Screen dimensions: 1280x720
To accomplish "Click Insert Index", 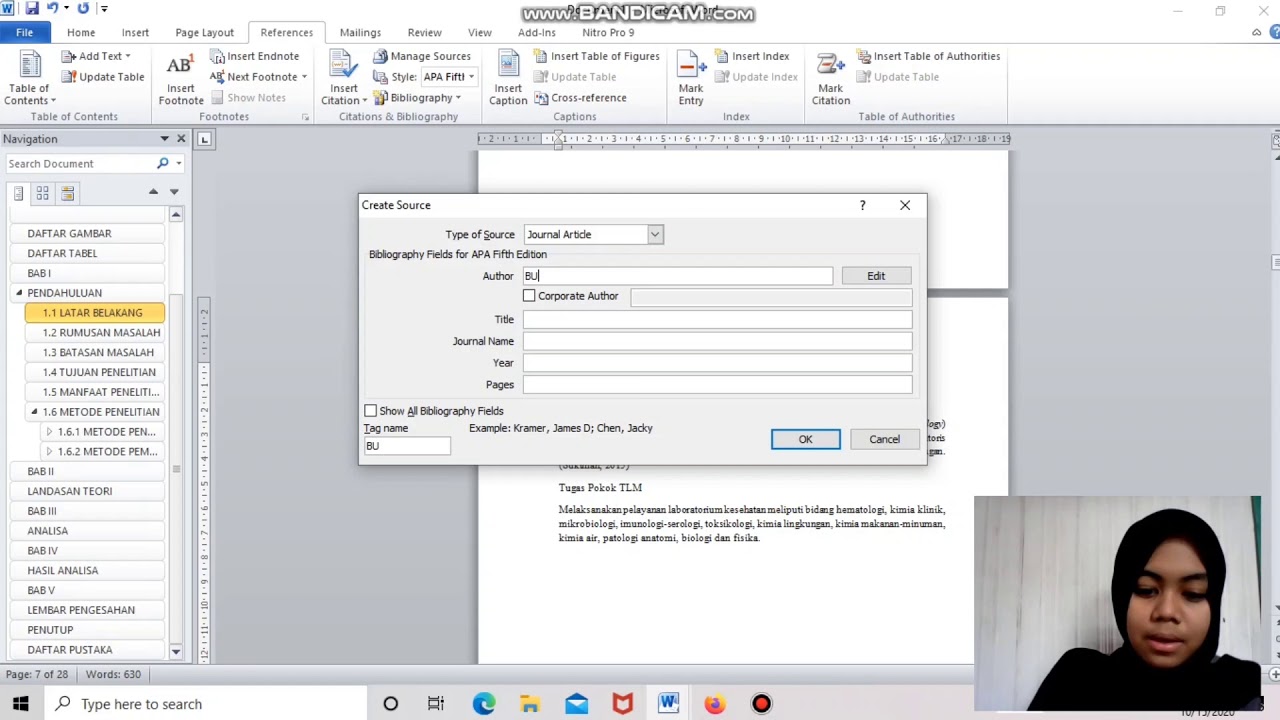I will click(x=750, y=56).
